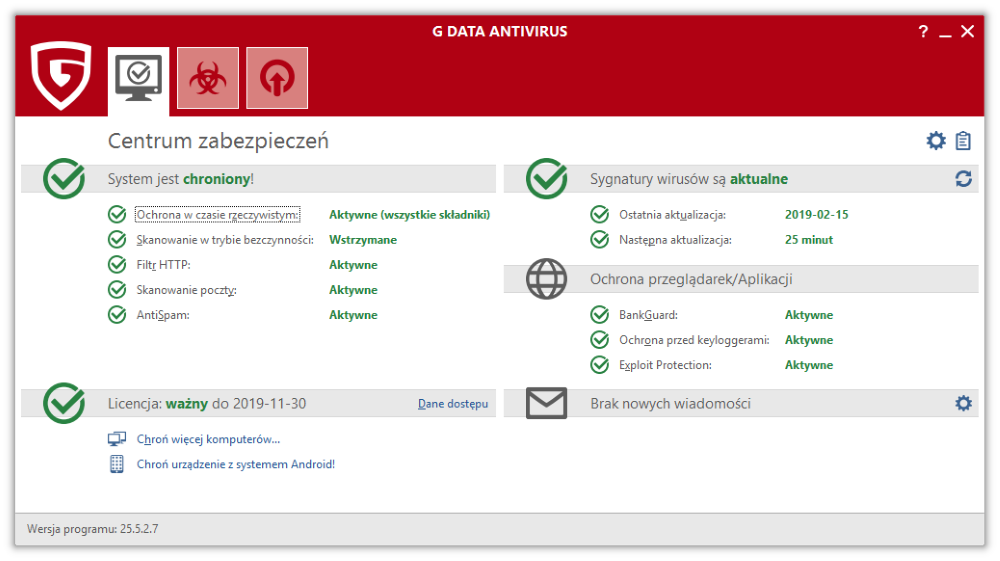The image size is (1000, 561).
Task: Click check icon beside Skanowanie poczty
Action: 117,289
